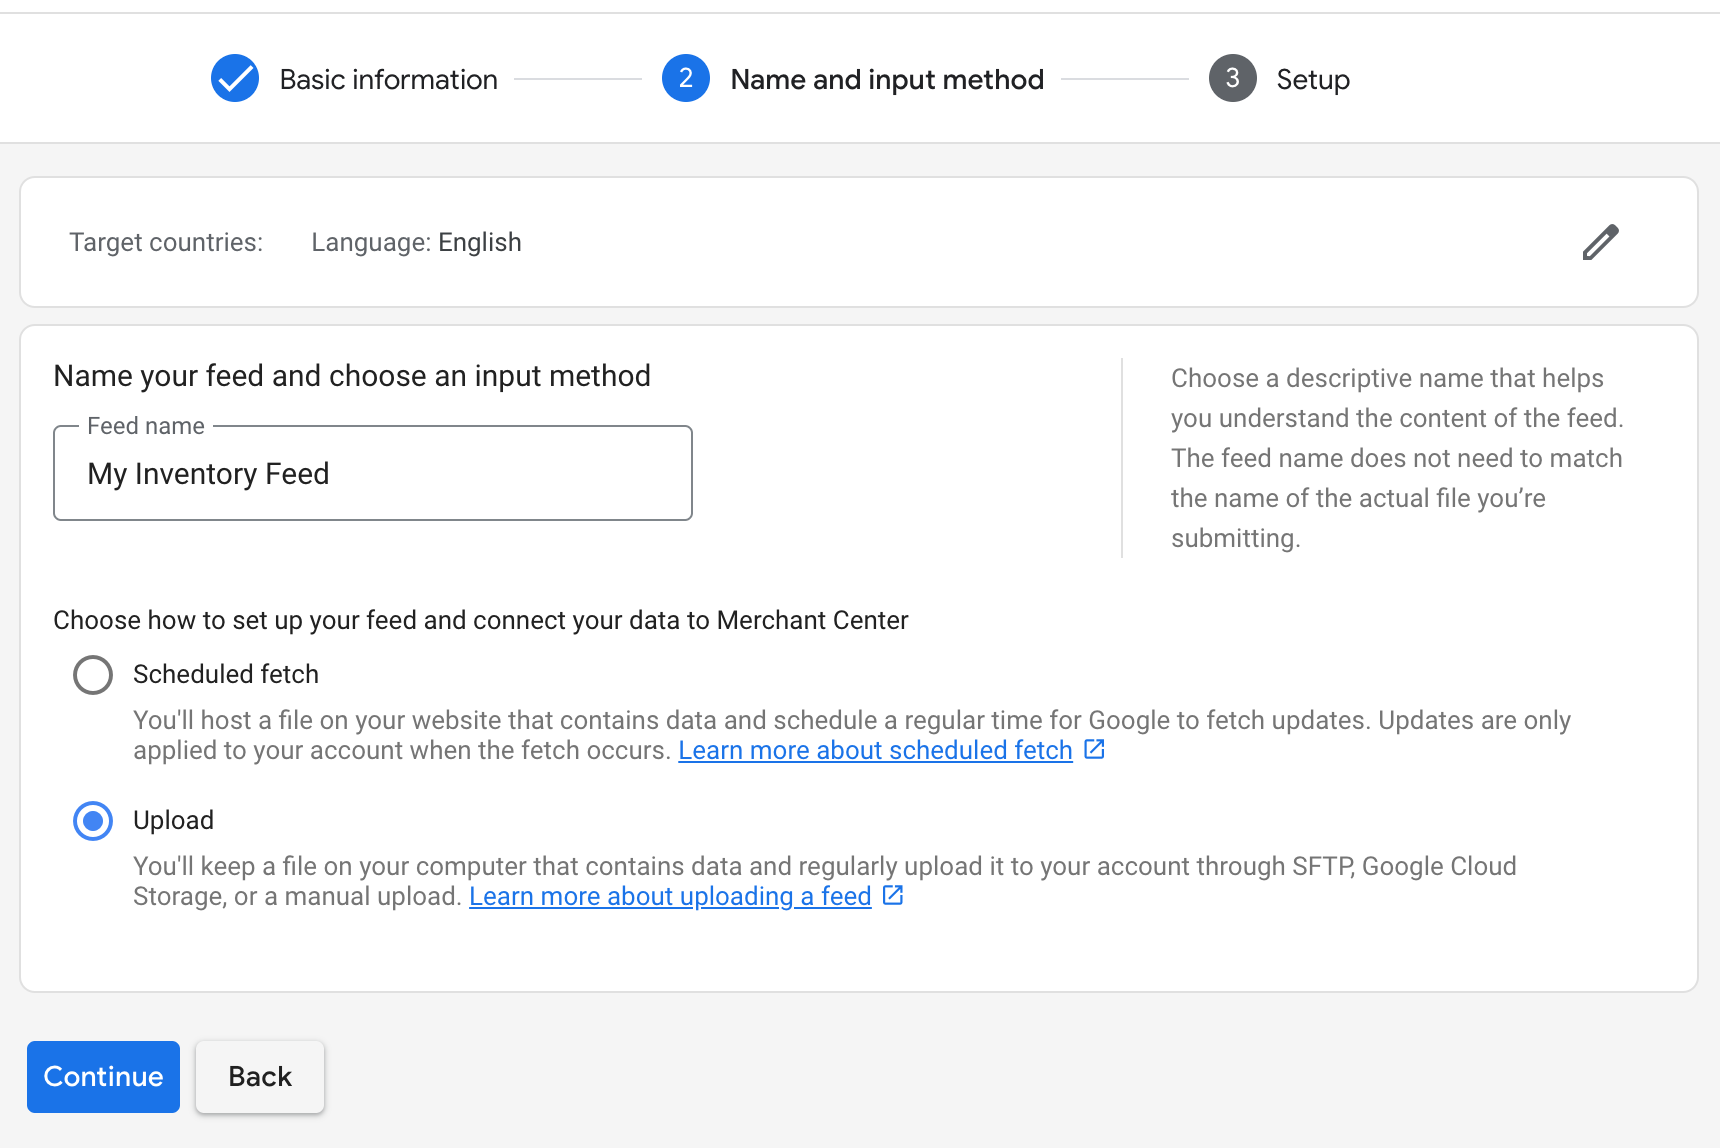The image size is (1720, 1148).
Task: Click 'Choose how to set up your feed' text
Action: click(x=481, y=620)
